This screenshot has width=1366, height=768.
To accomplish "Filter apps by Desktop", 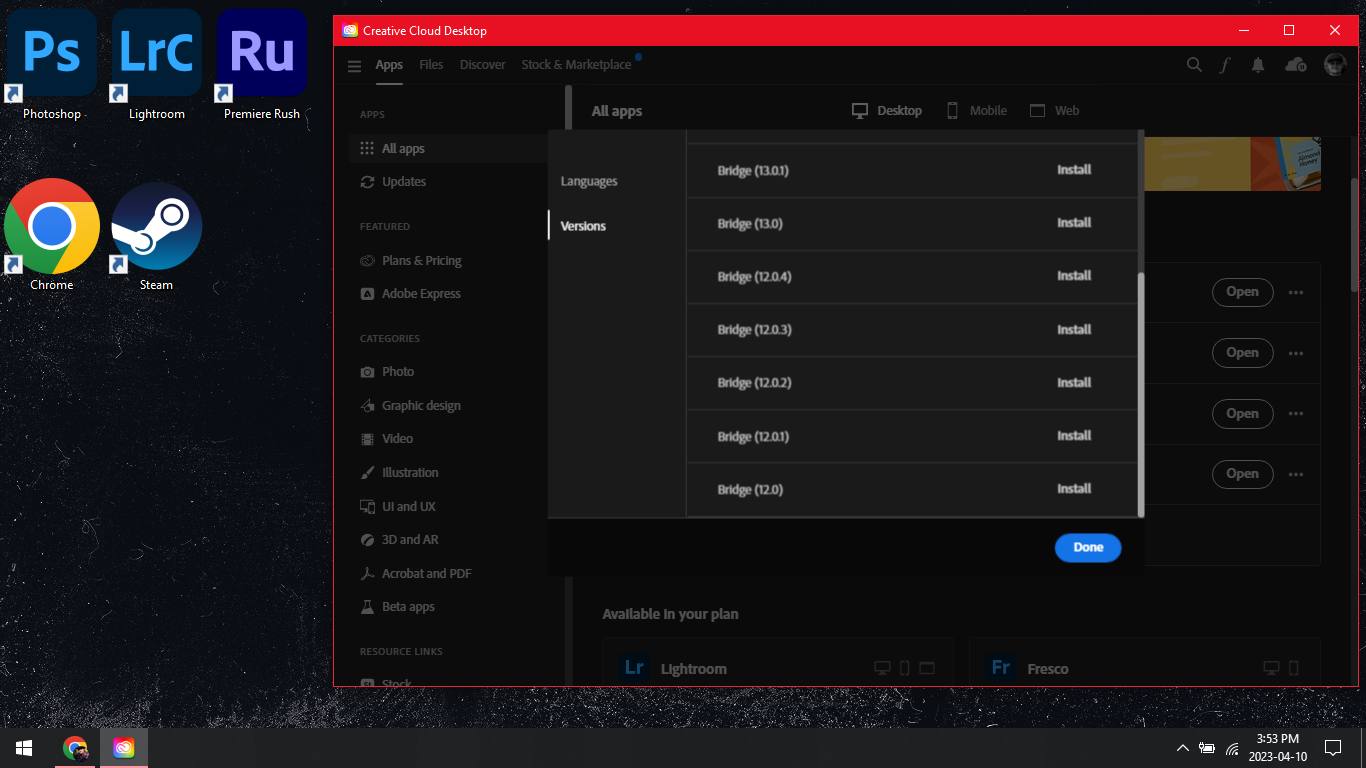I will pos(887,111).
